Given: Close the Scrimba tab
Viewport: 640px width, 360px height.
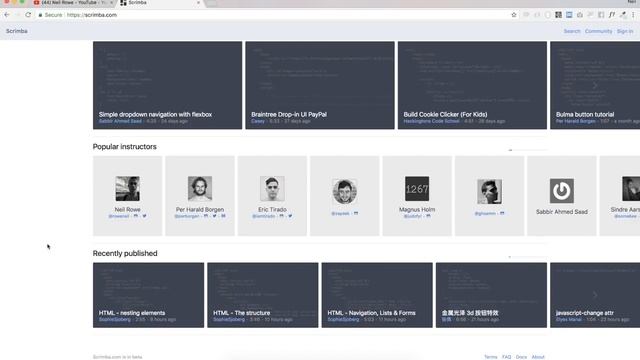Looking at the screenshot, I should click(198, 3).
